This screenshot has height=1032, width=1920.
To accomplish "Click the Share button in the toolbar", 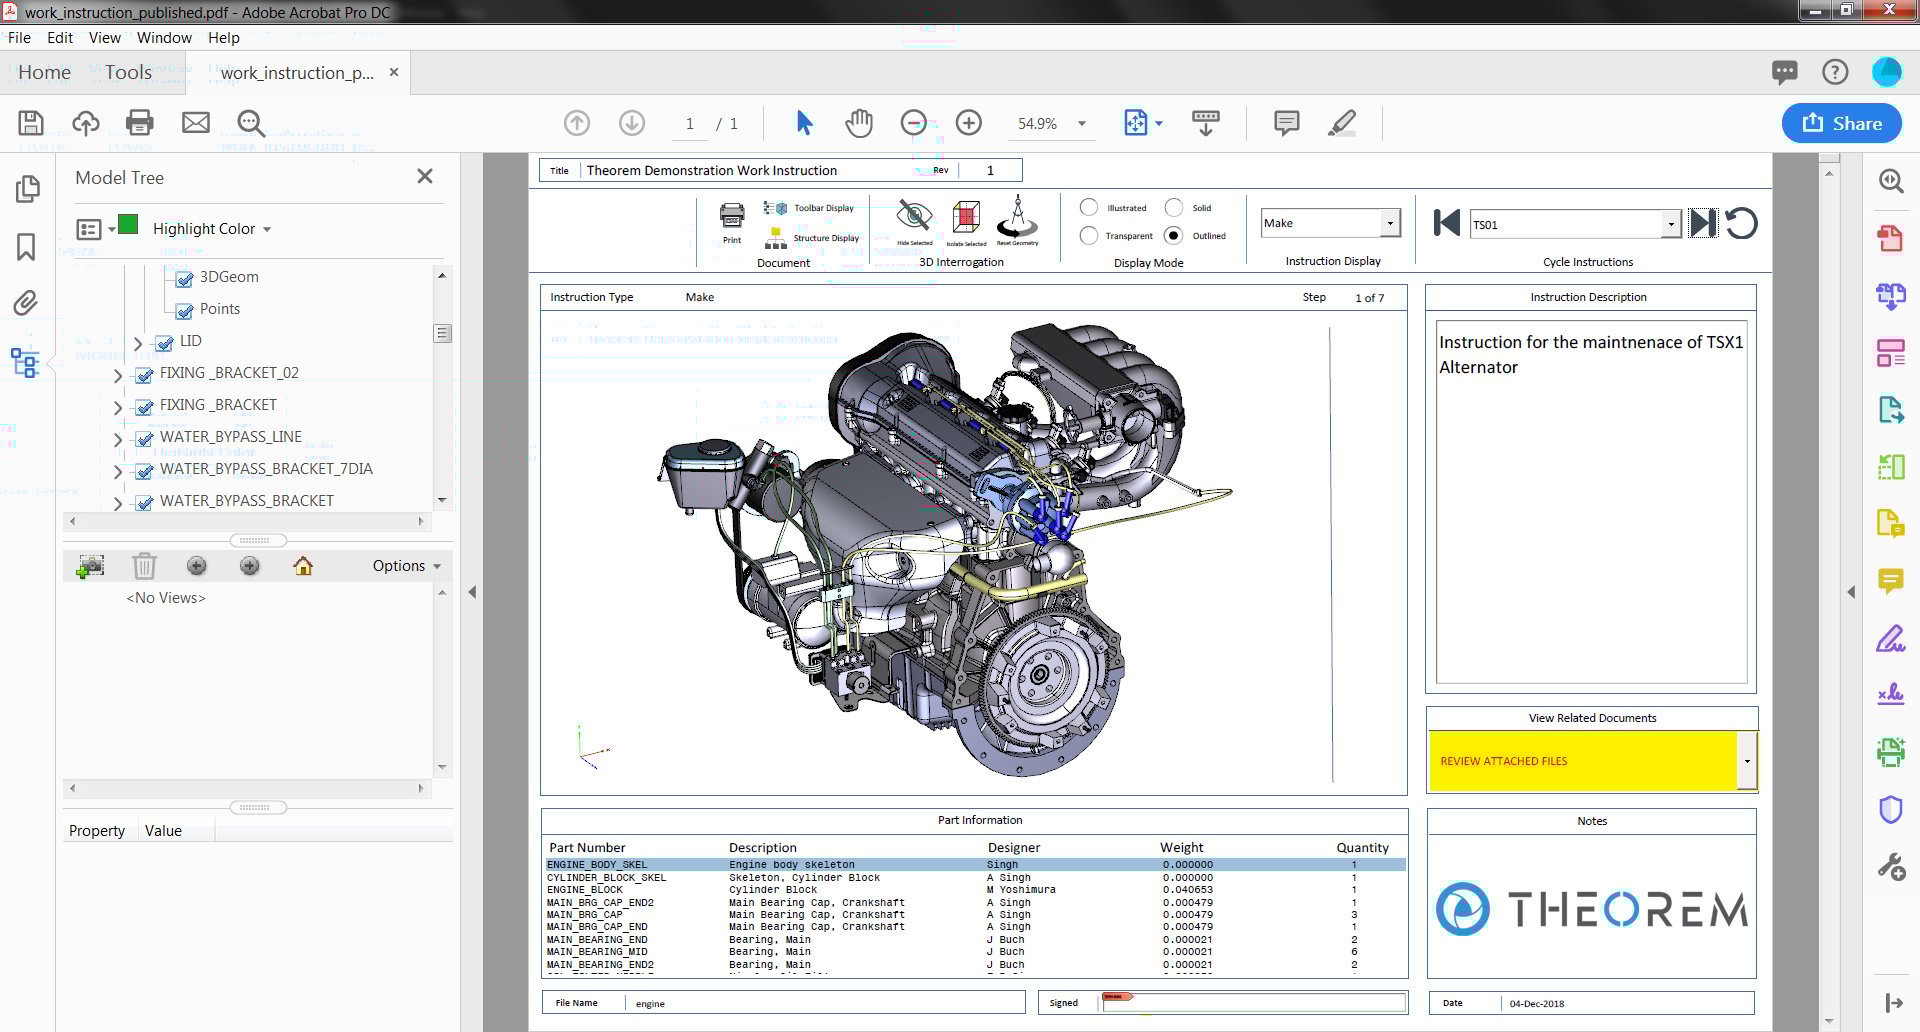I will click(x=1841, y=123).
